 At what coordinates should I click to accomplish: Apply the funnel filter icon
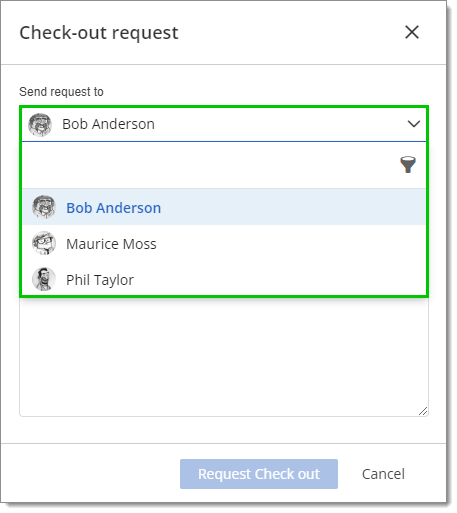[x=408, y=165]
